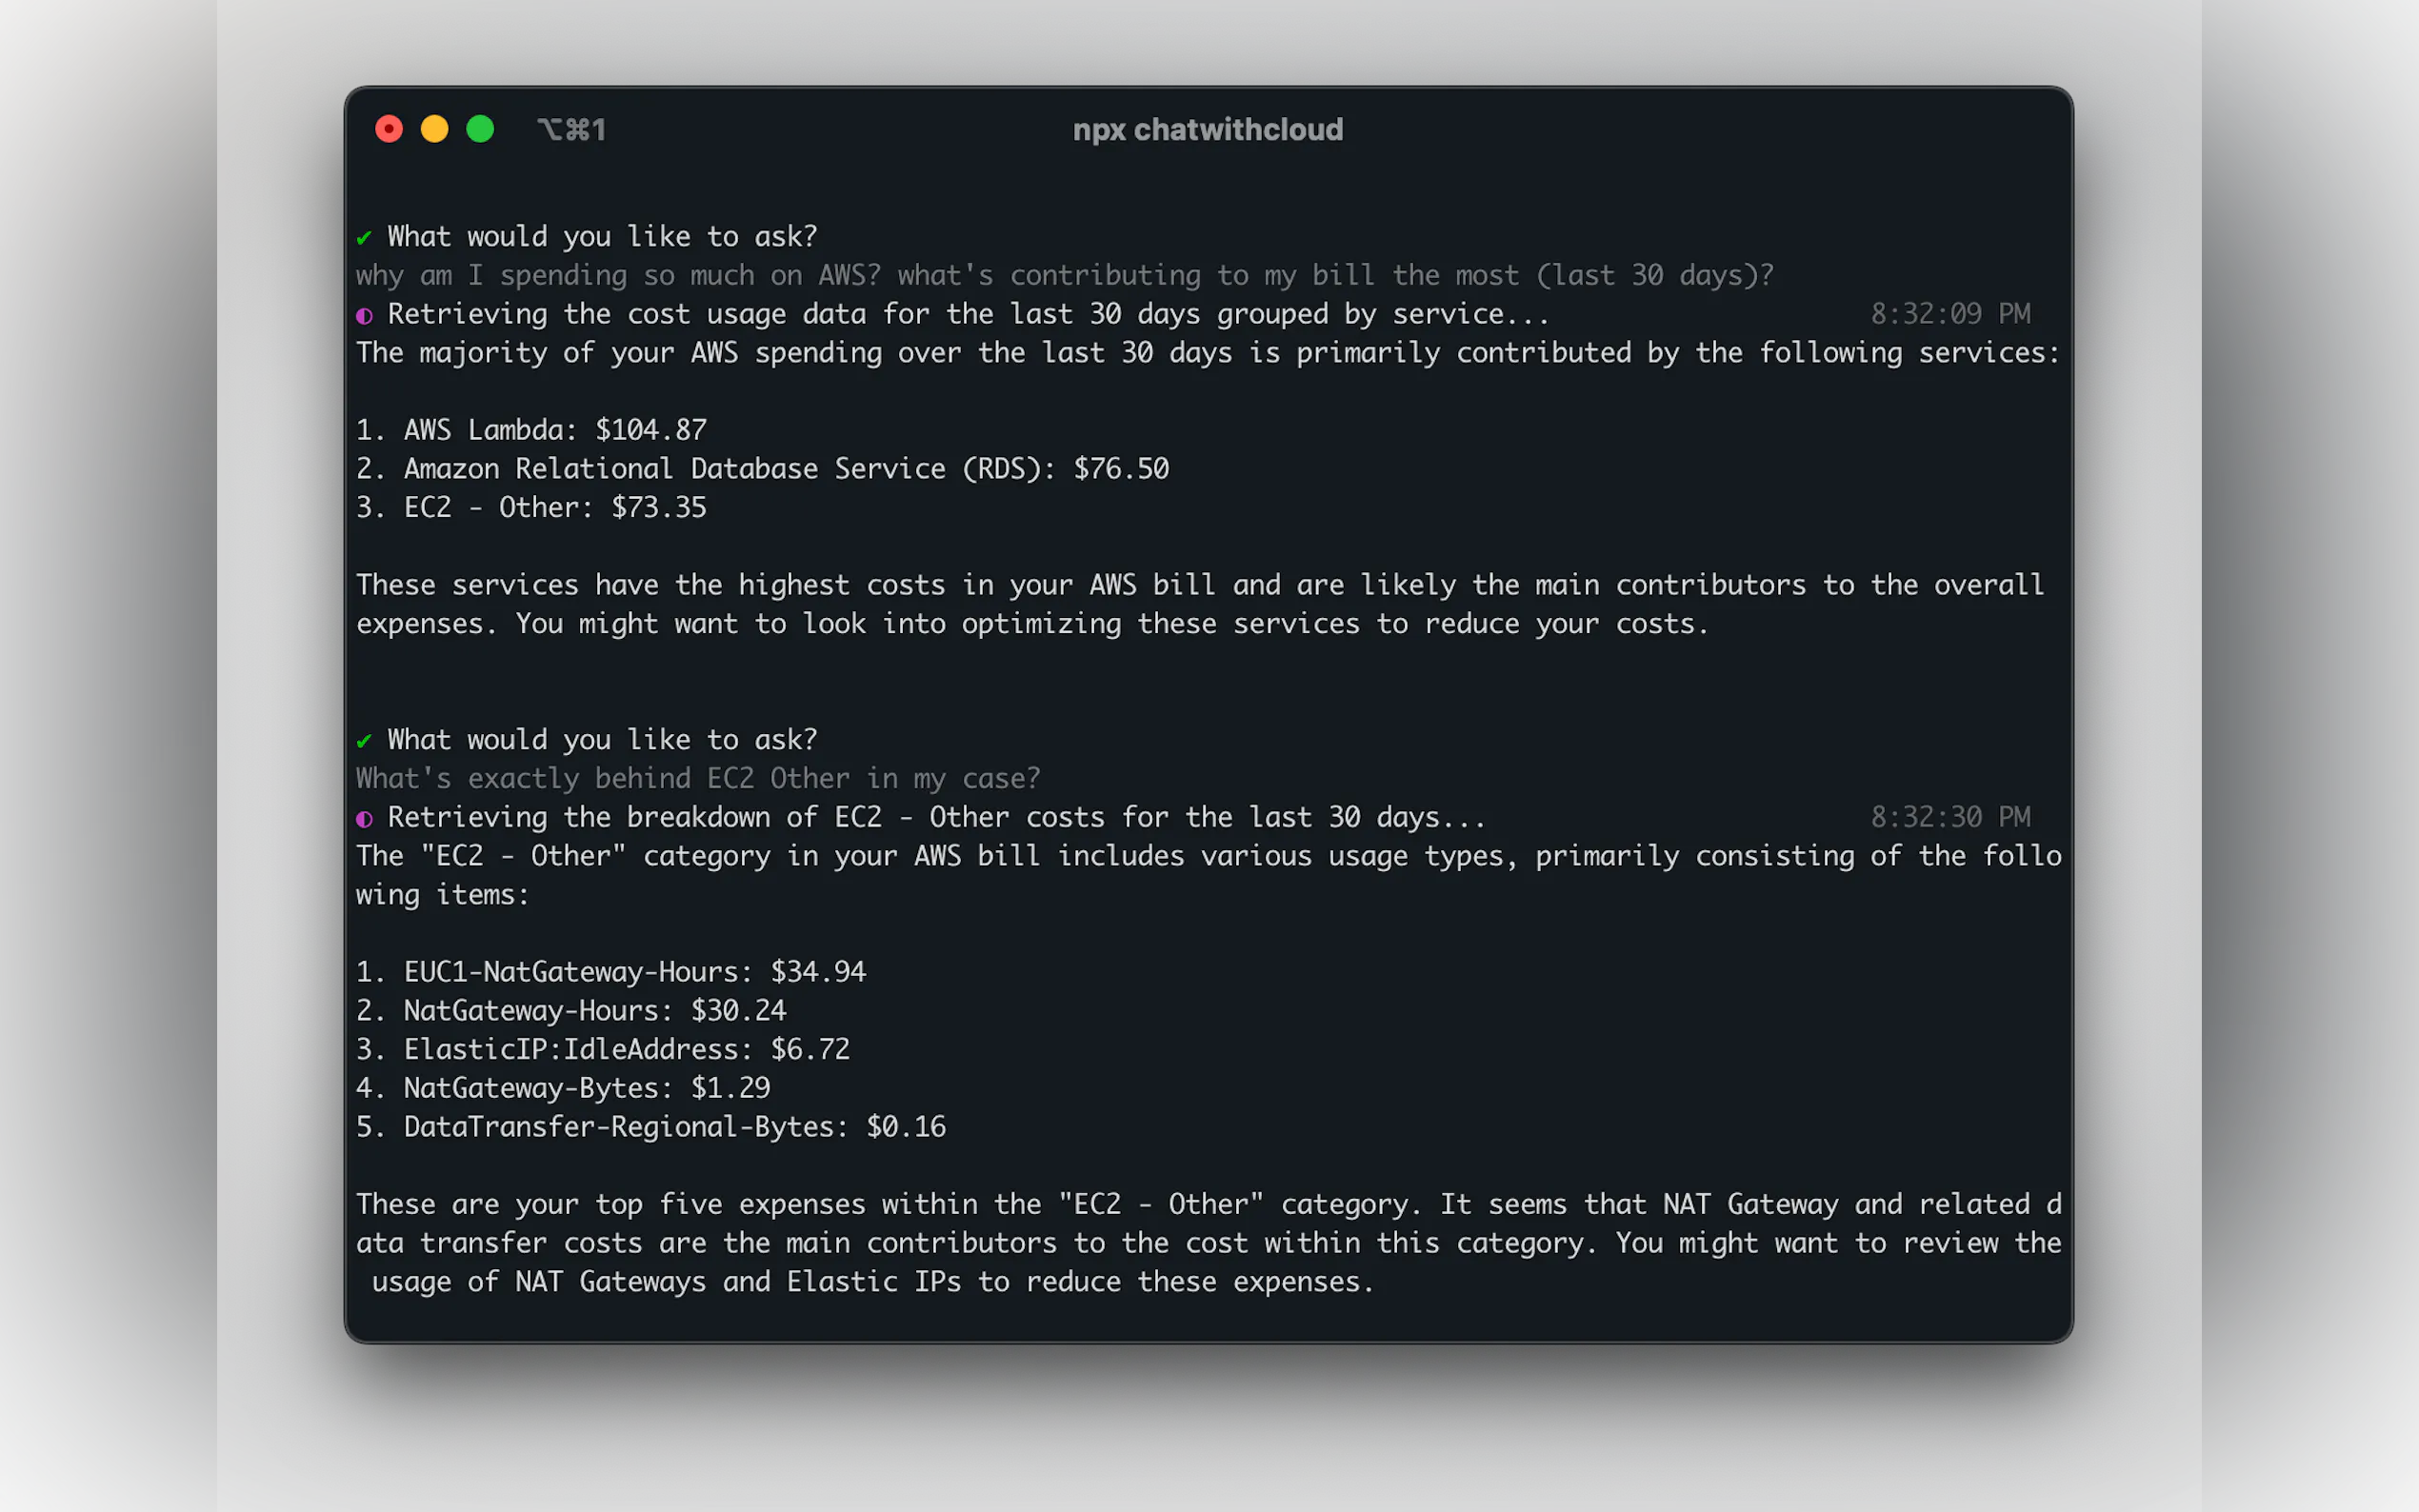Click the first 'What would you like to ask?' prompt
Screen dimensions: 2419x1512
click(602, 237)
